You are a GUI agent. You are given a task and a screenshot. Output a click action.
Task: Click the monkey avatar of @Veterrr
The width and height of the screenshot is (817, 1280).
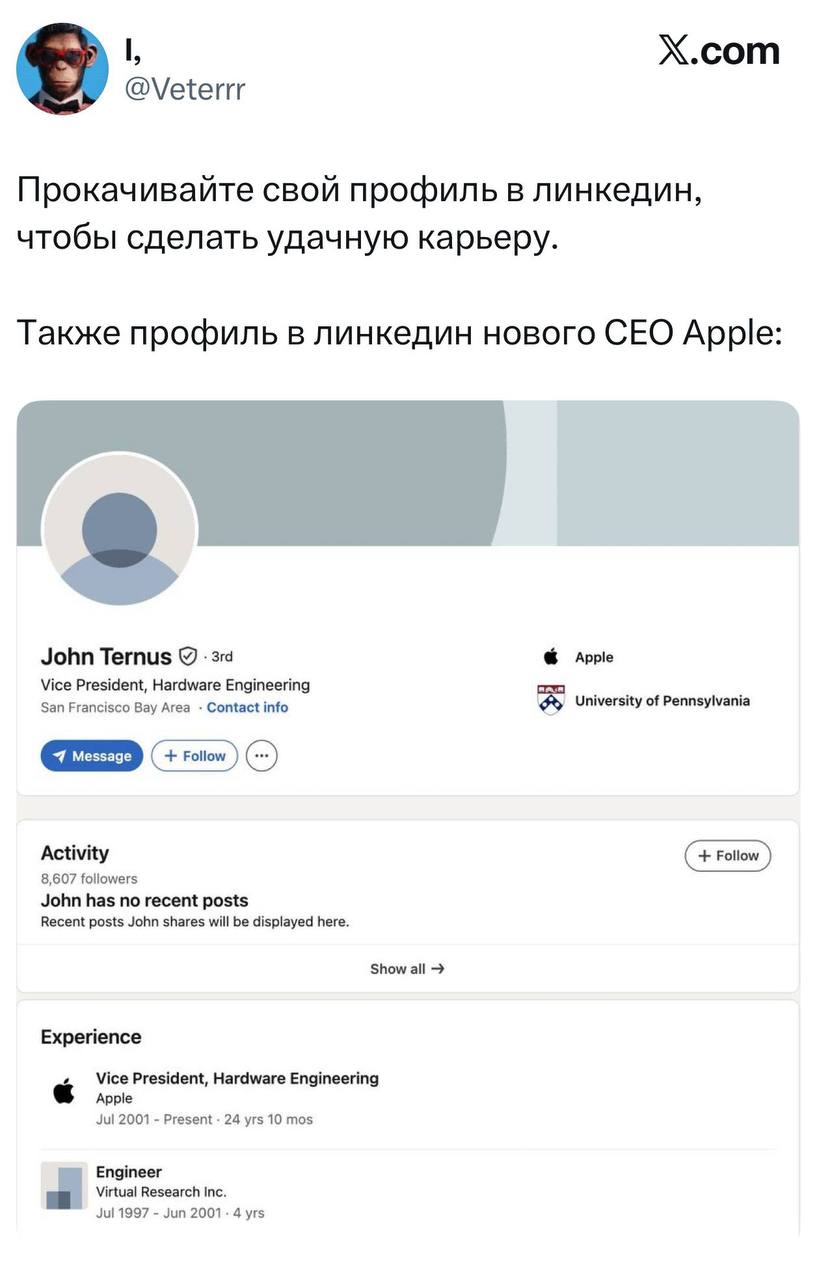(62, 68)
